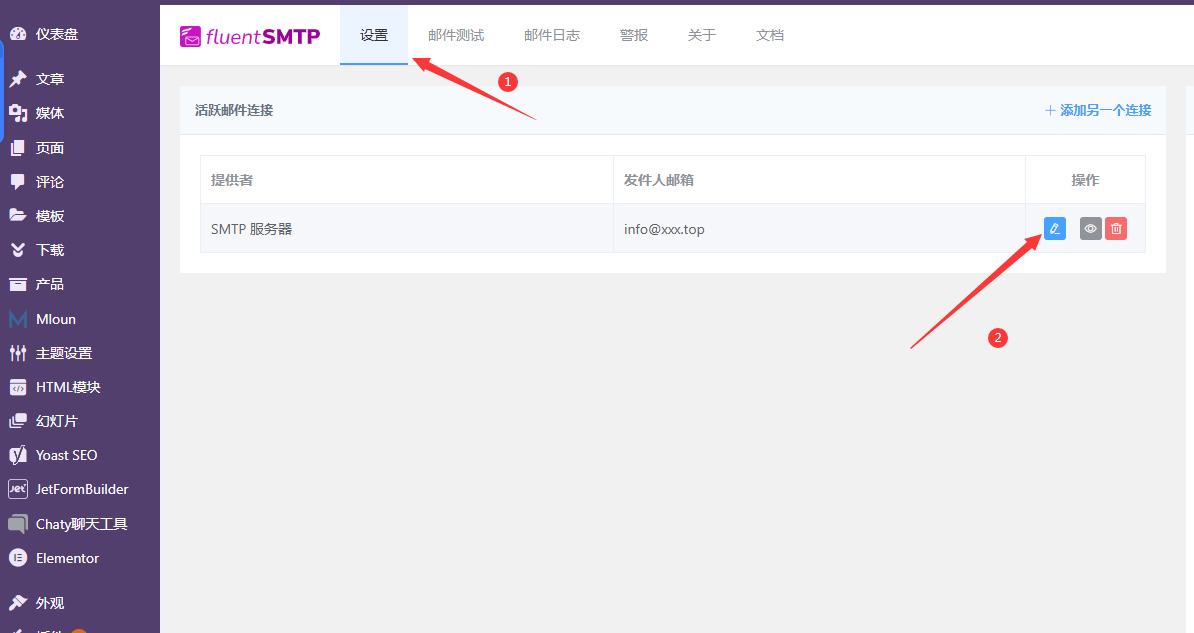Go to the 警报 tab

[x=634, y=35]
